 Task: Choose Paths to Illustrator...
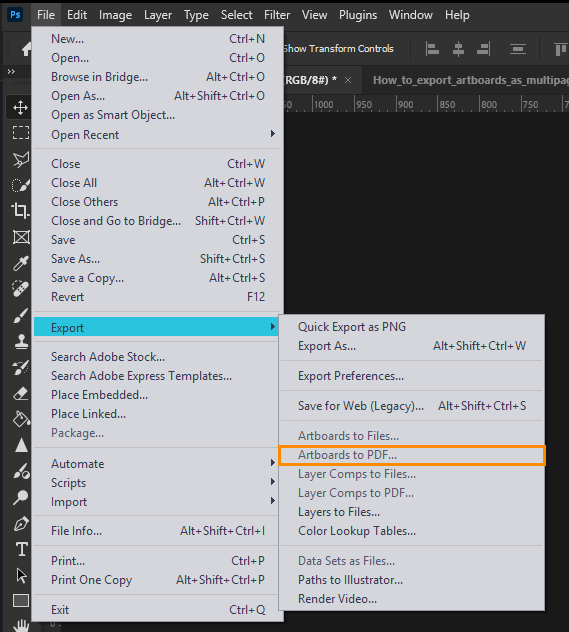(412, 580)
